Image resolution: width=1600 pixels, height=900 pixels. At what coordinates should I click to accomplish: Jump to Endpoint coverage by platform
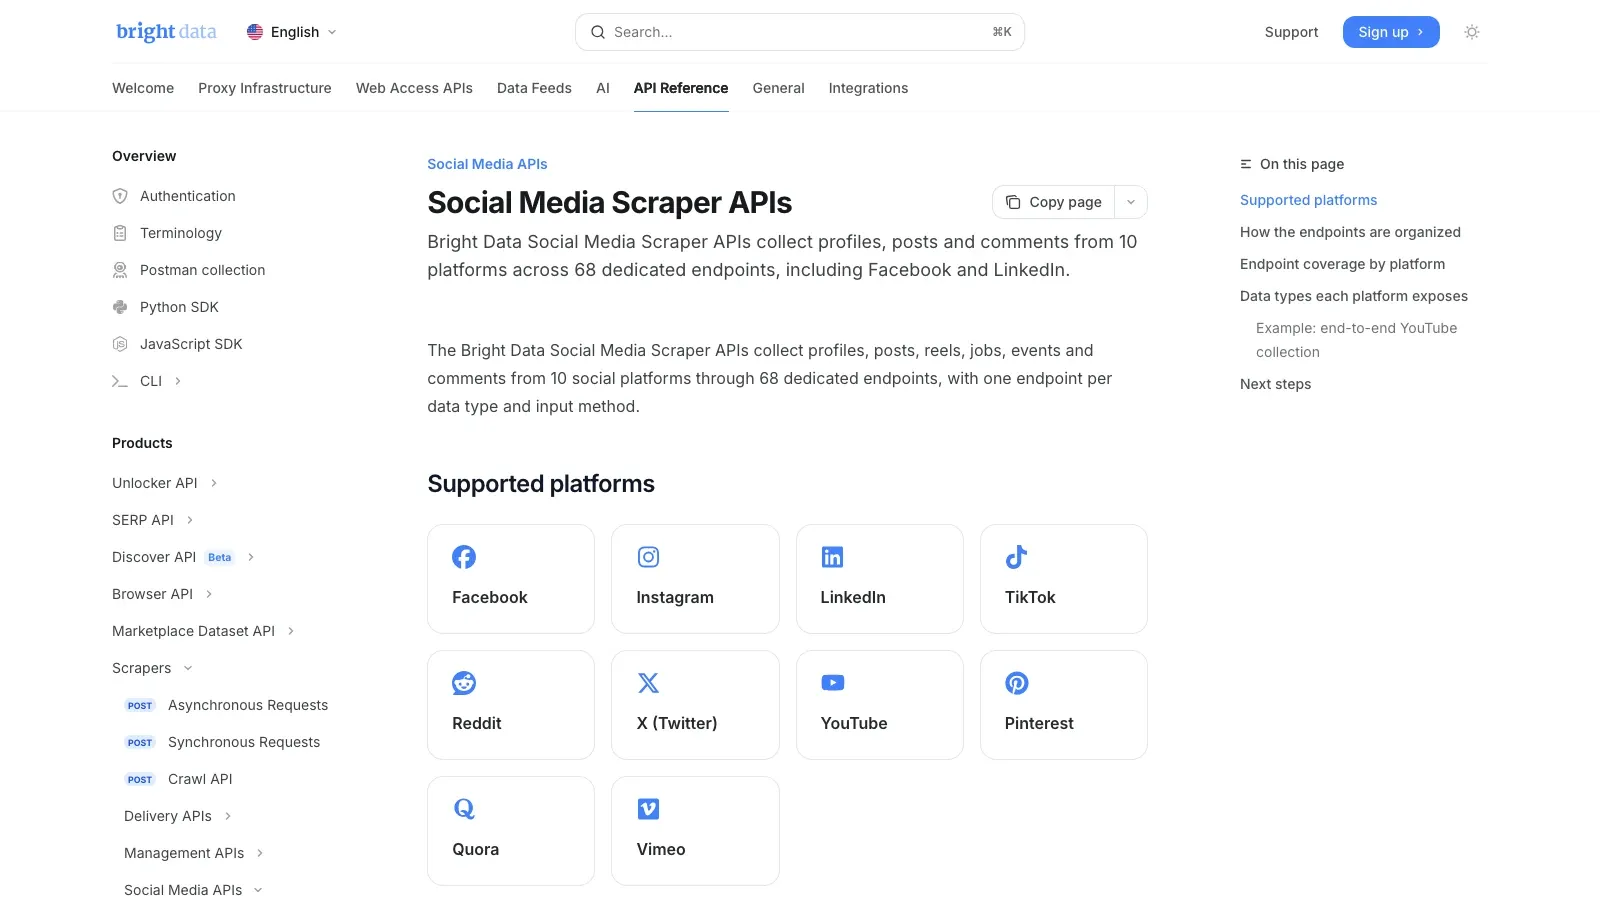click(x=1342, y=264)
